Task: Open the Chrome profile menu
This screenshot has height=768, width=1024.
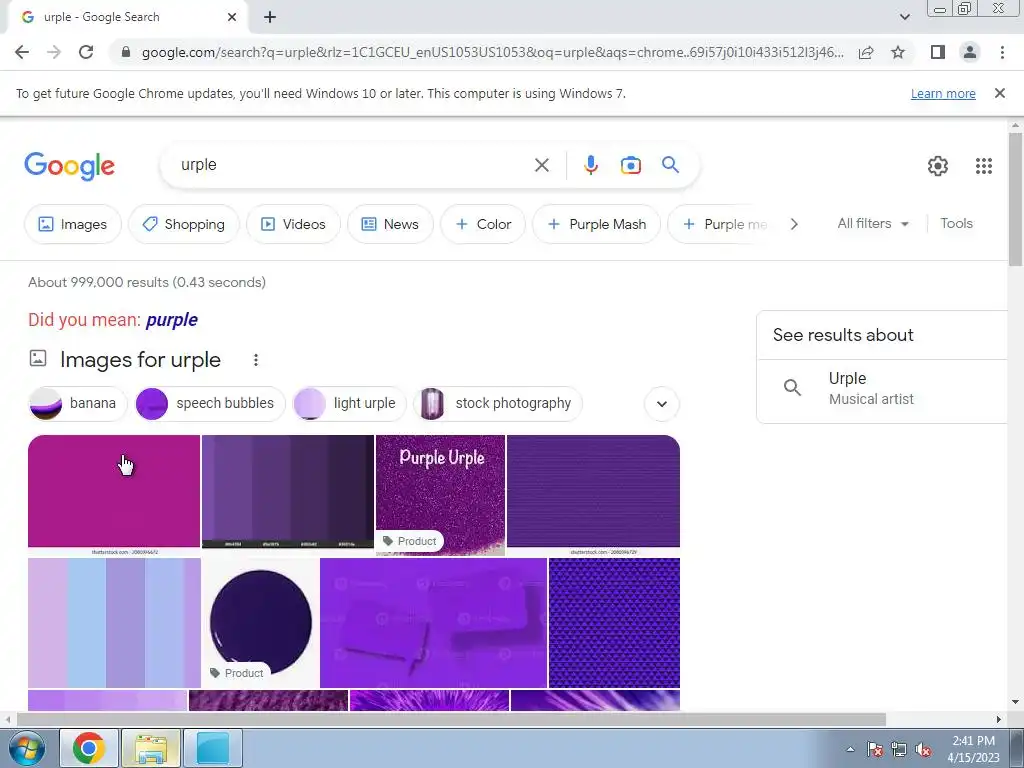Action: (970, 52)
